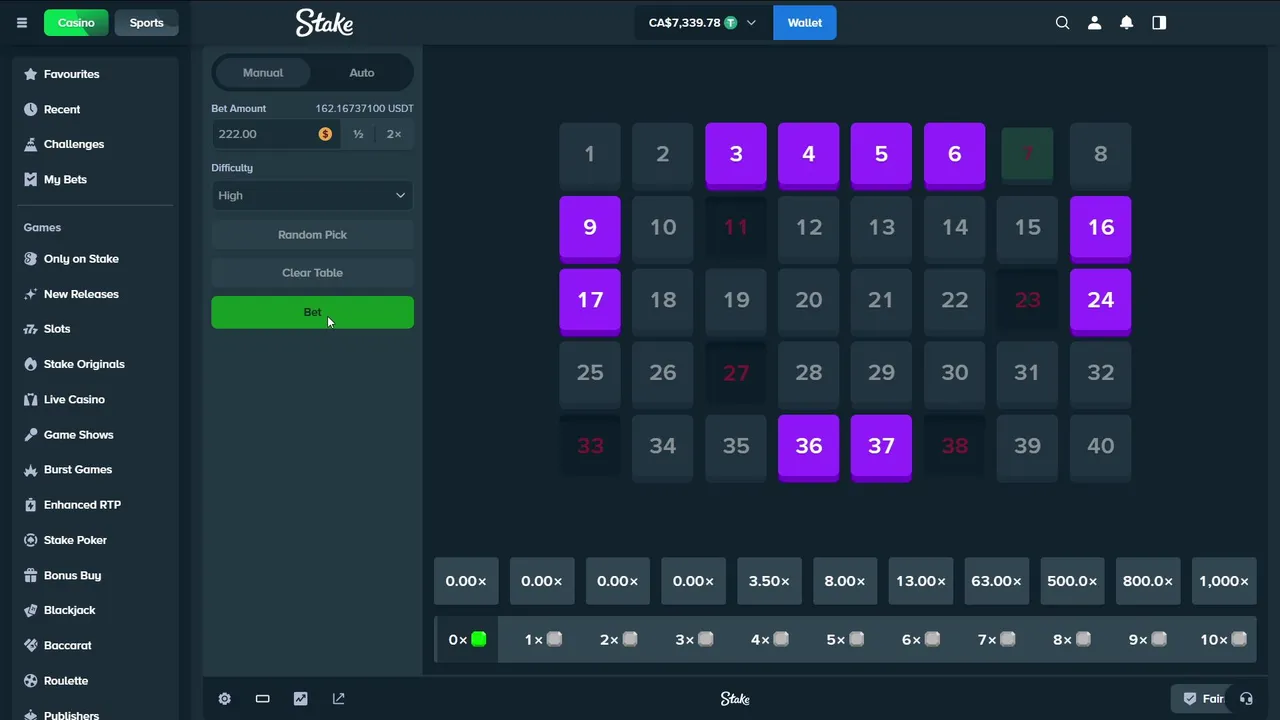Viewport: 1280px width, 720px height.
Task: Select Keno tile number 29
Action: (882, 374)
